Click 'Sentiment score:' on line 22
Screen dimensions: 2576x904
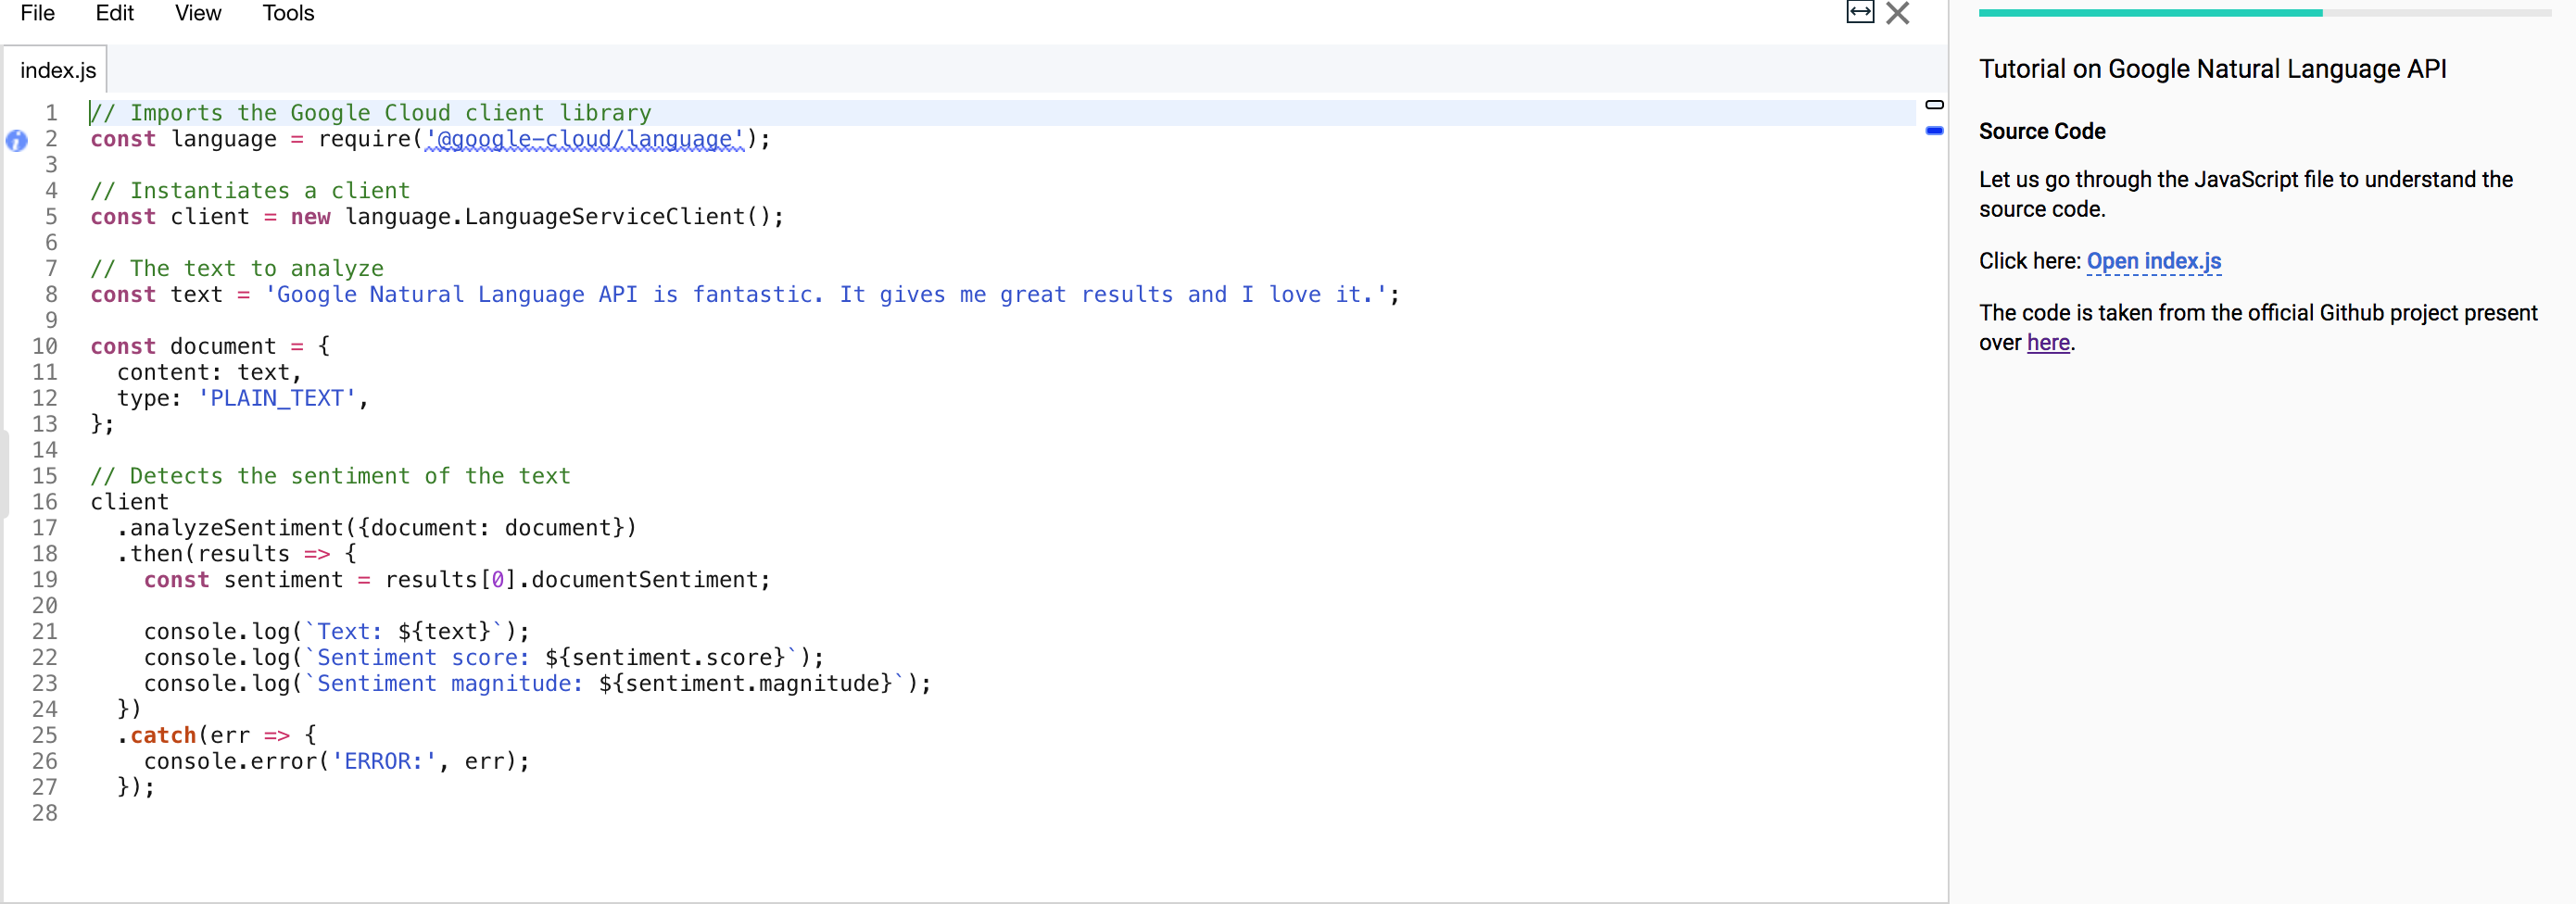click(x=423, y=657)
